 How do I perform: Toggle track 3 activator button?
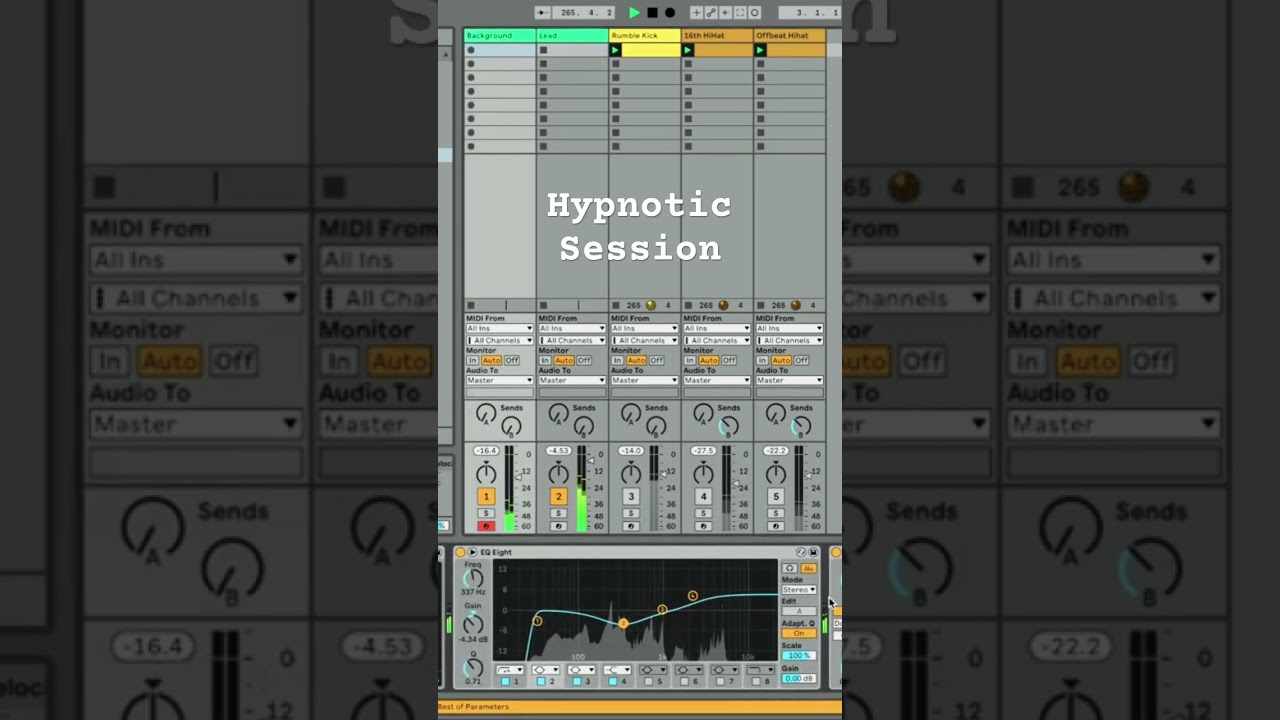click(x=630, y=496)
